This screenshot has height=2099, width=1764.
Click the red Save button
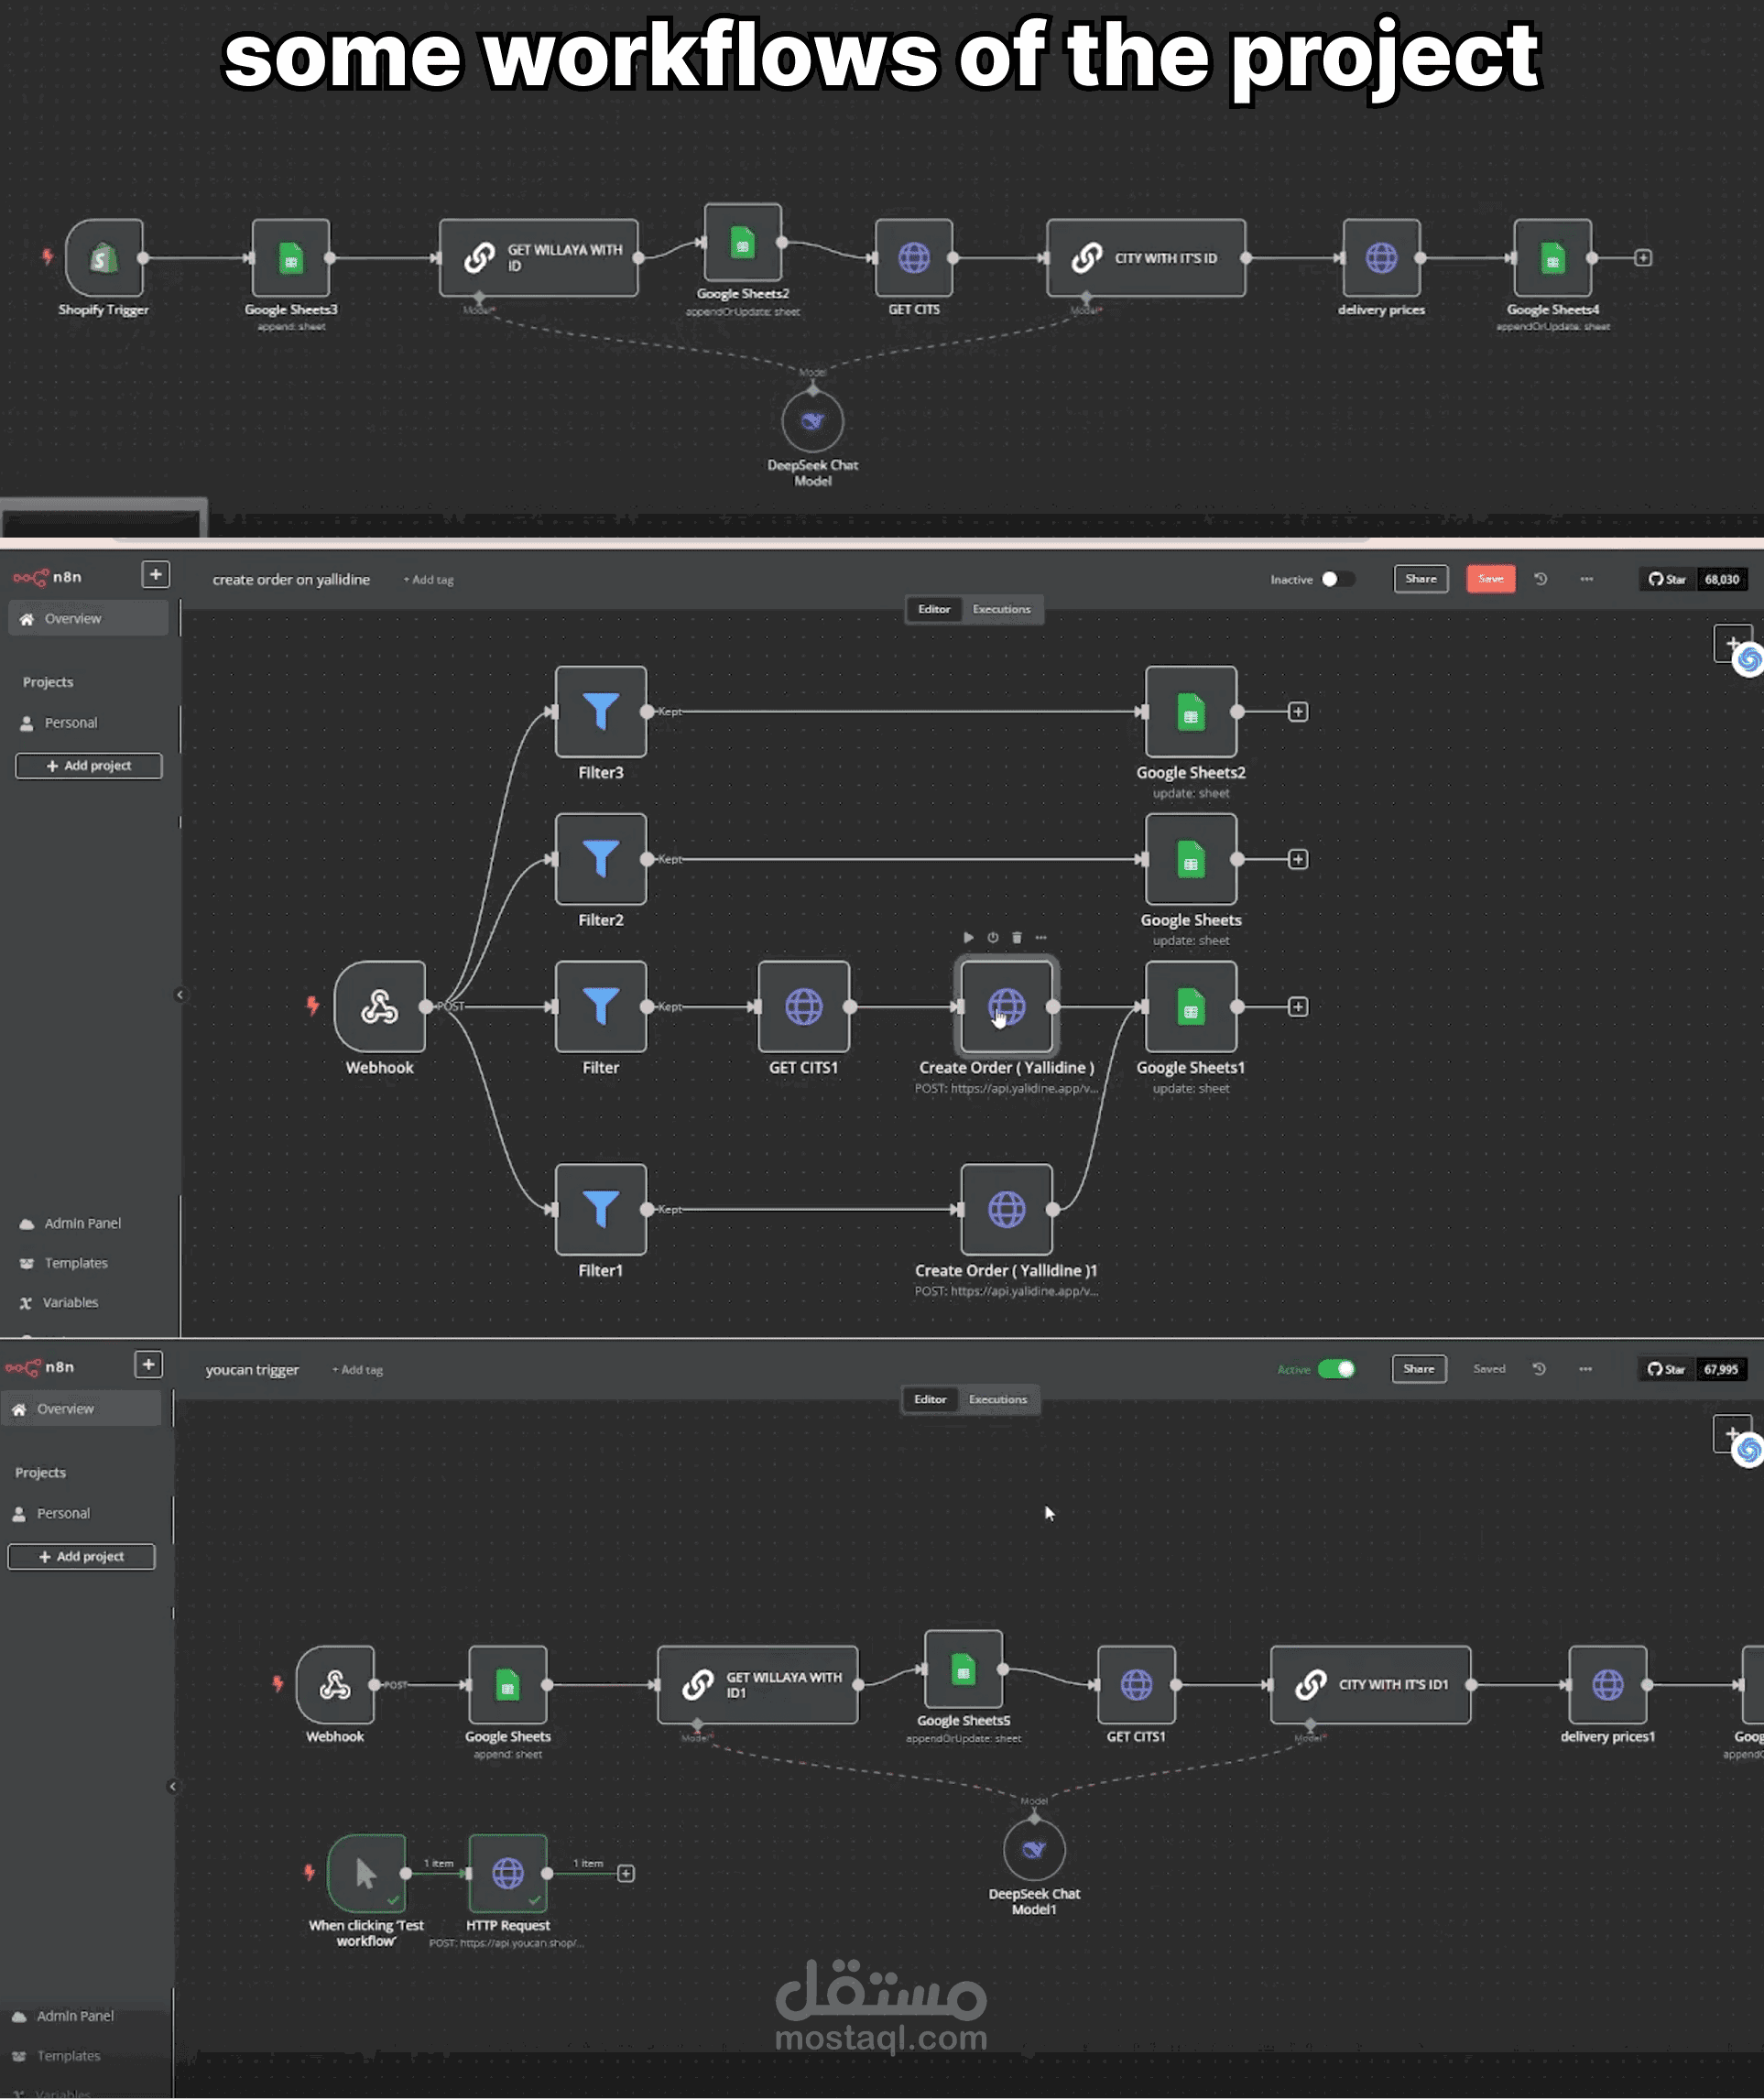click(1490, 579)
